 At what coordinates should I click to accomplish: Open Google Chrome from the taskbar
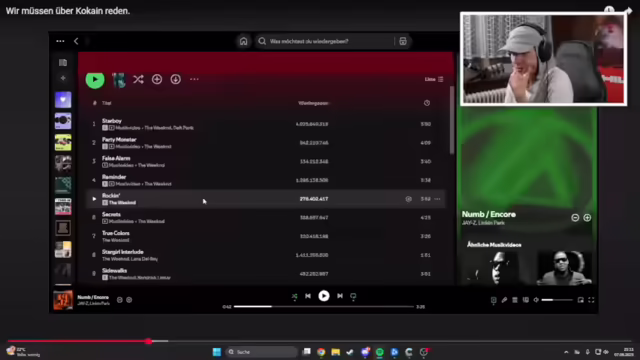pos(321,352)
